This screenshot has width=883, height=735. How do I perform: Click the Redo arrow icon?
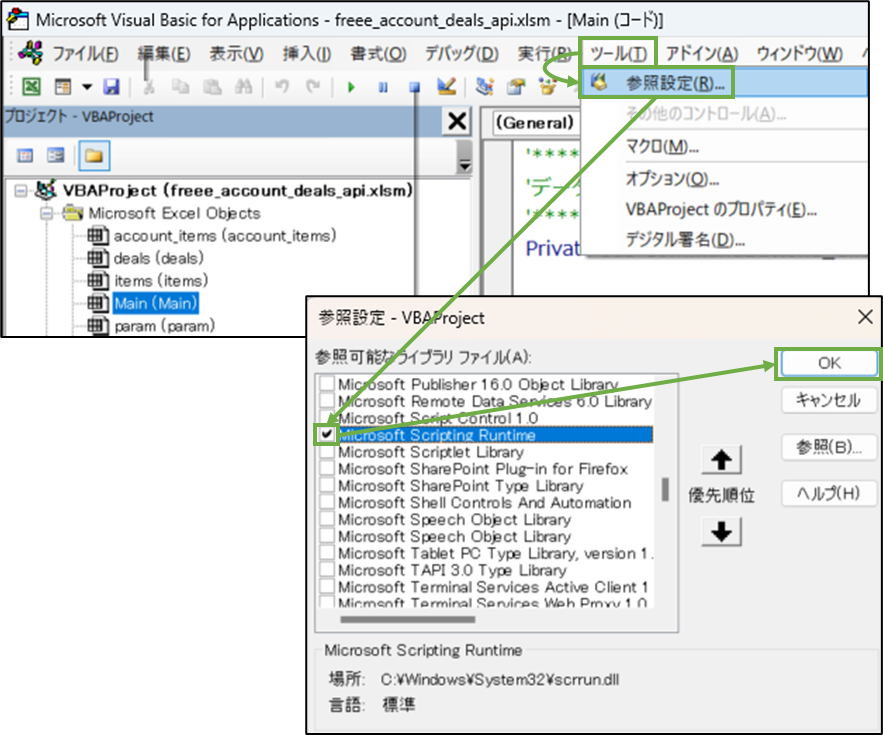point(313,87)
